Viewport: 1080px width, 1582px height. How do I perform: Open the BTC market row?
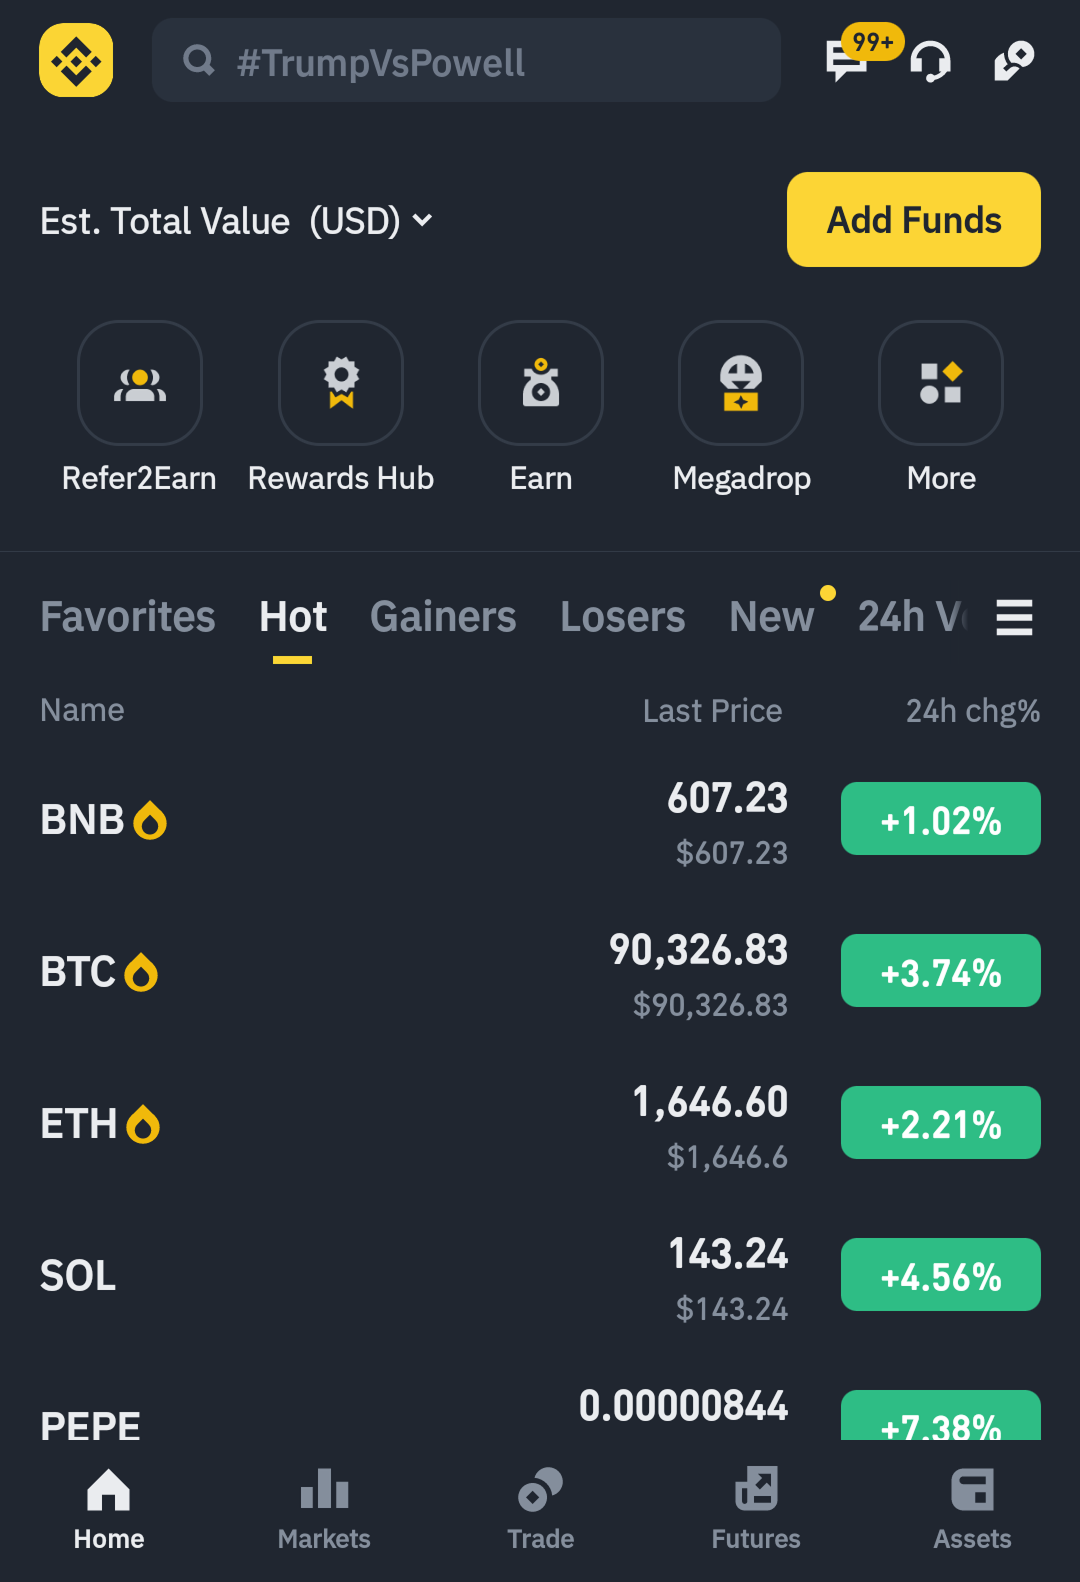coord(400,972)
